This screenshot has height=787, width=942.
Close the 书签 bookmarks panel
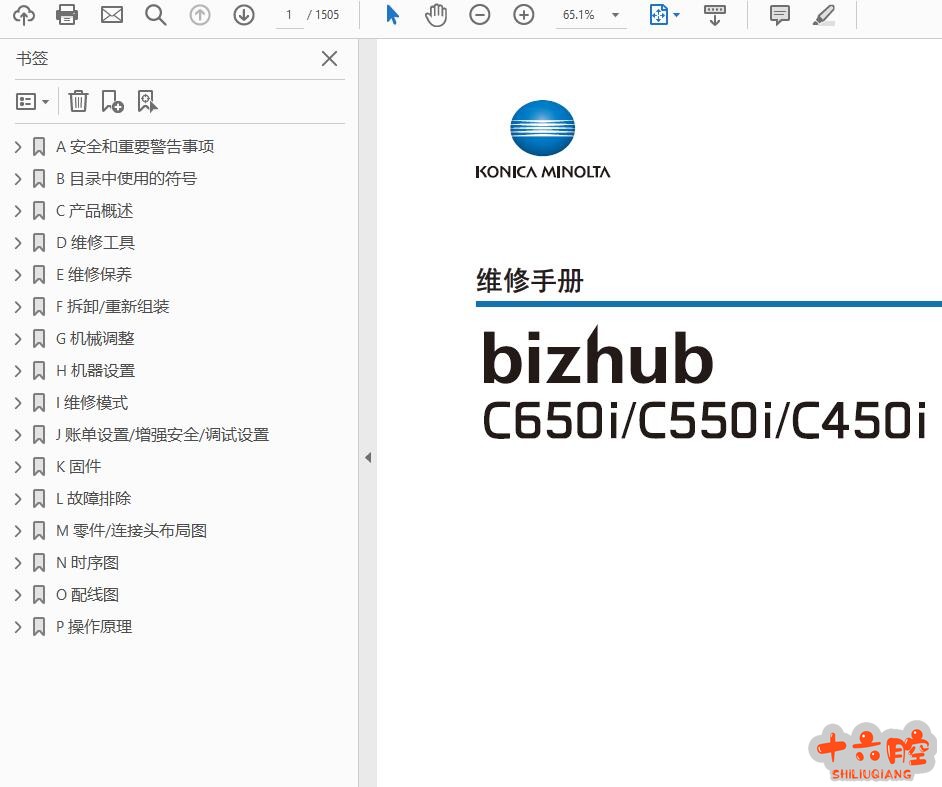pyautogui.click(x=329, y=59)
